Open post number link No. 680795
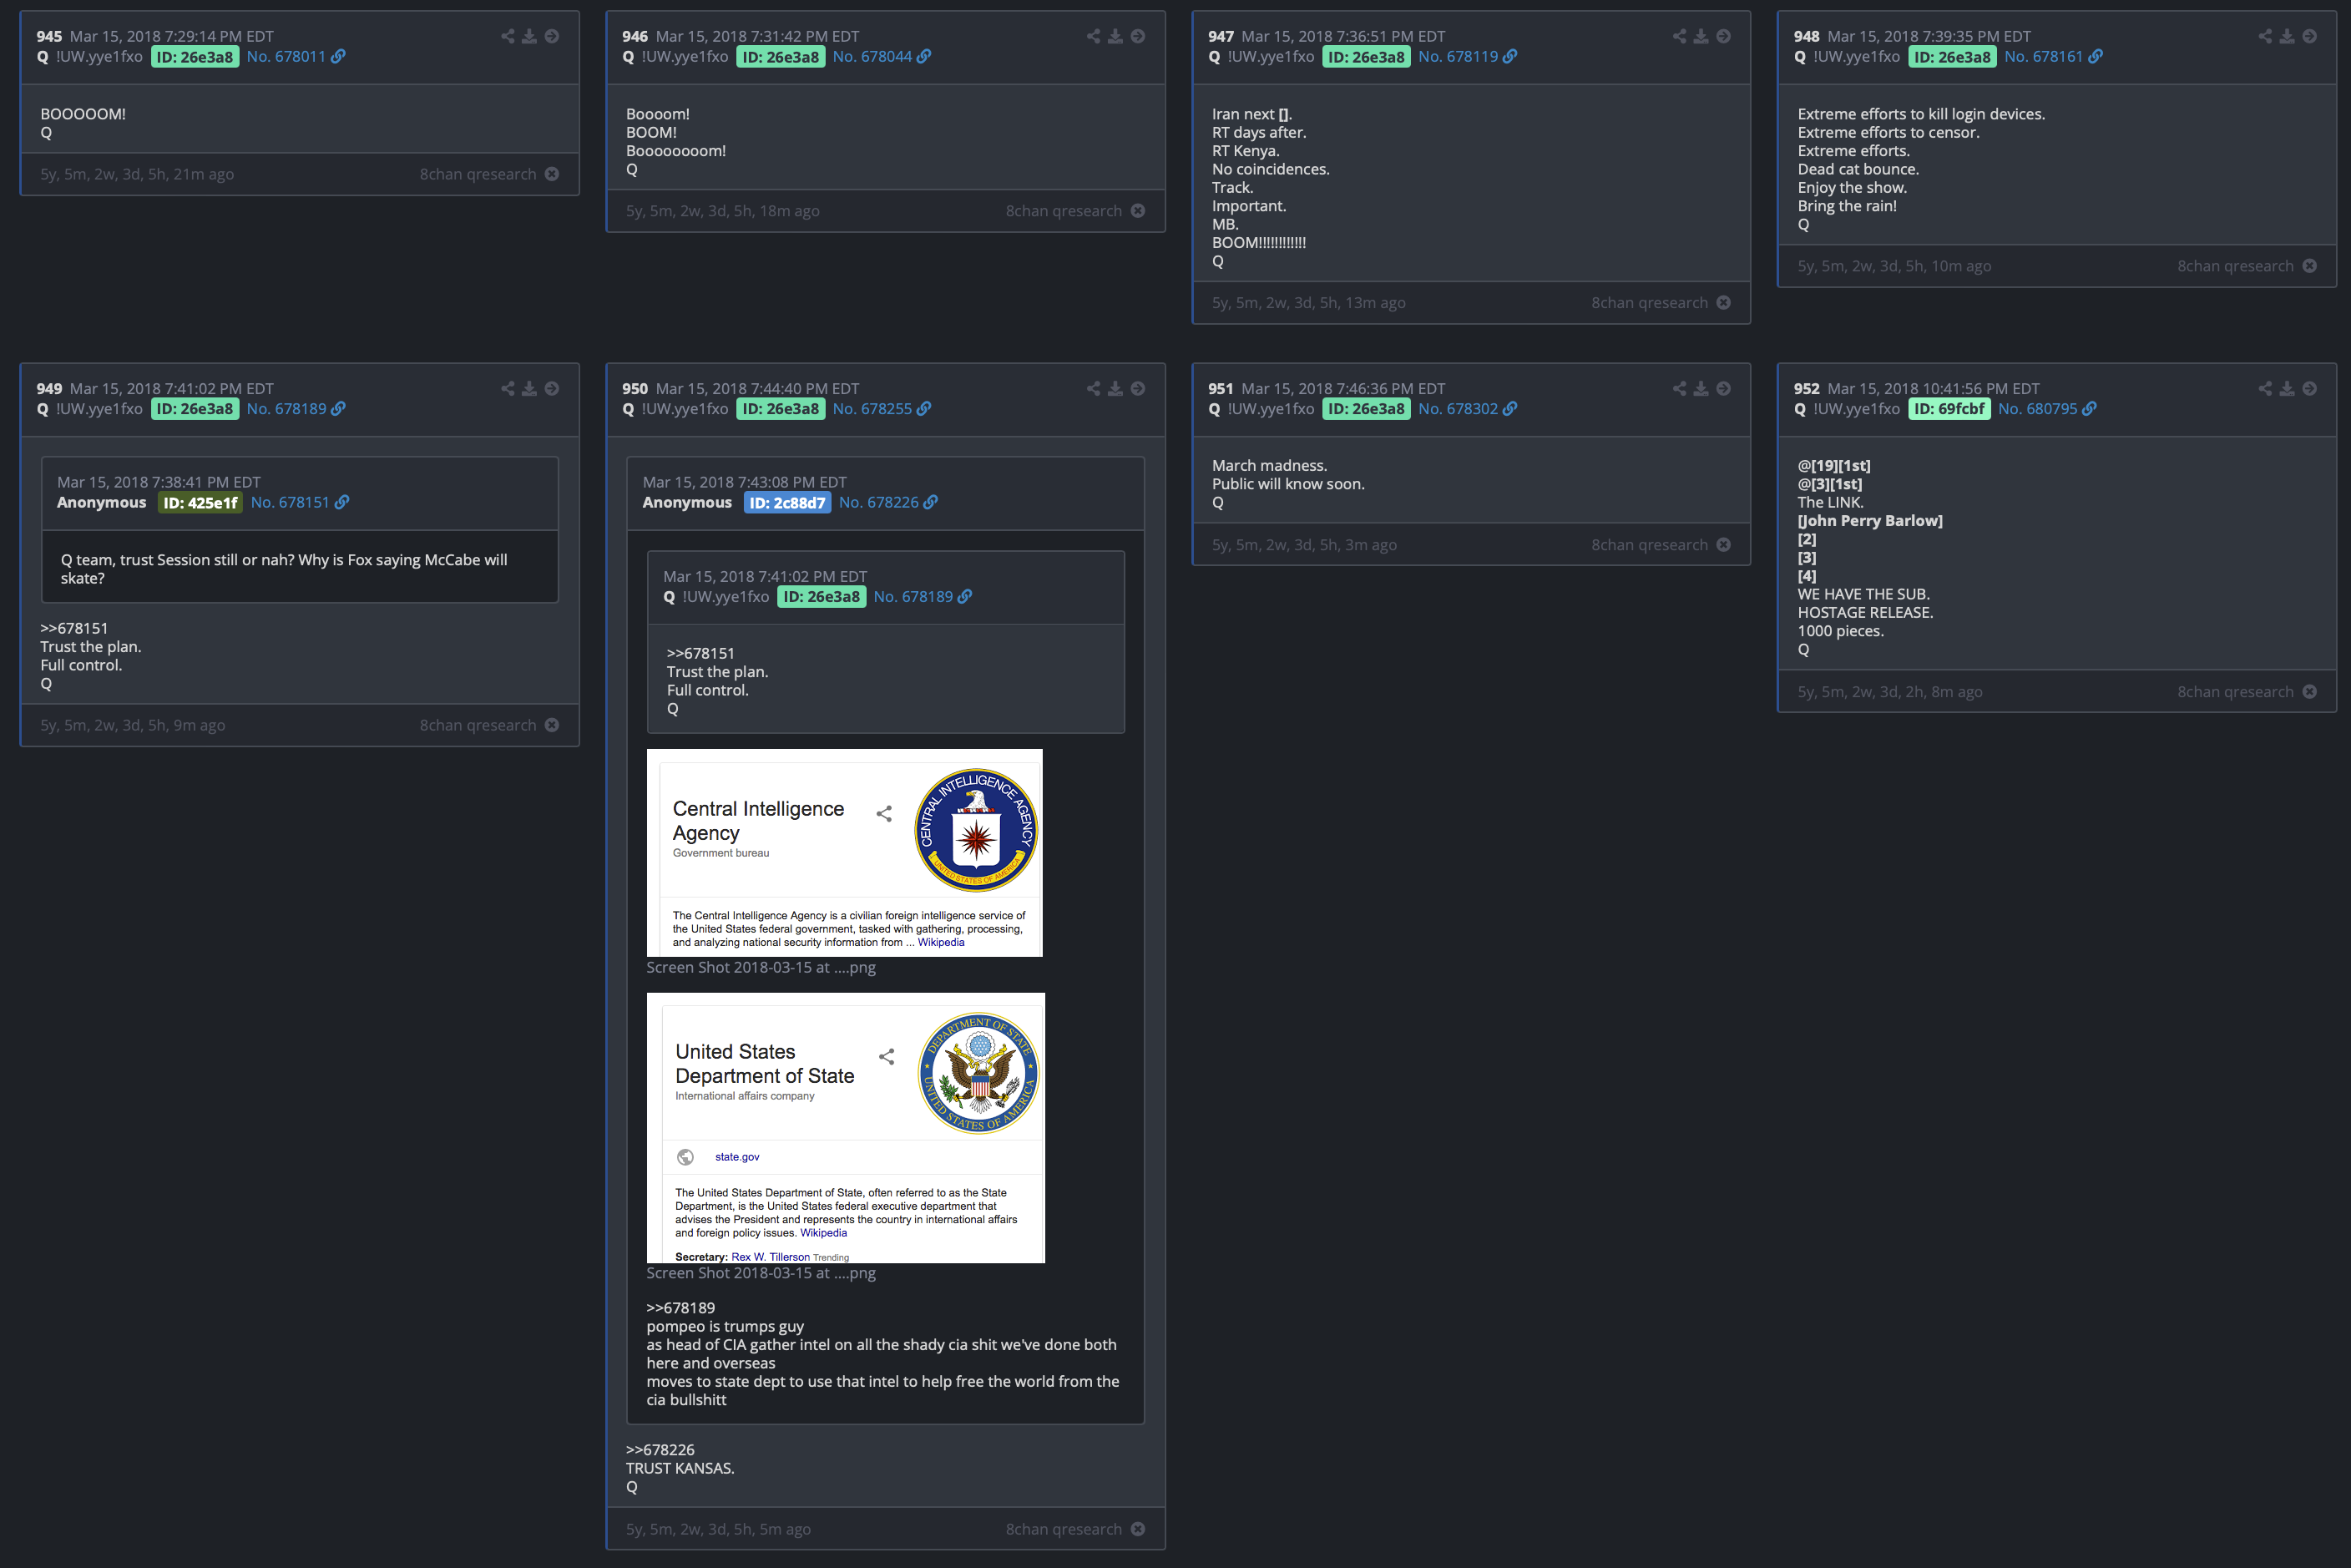The image size is (2351, 1568). (x=2037, y=409)
